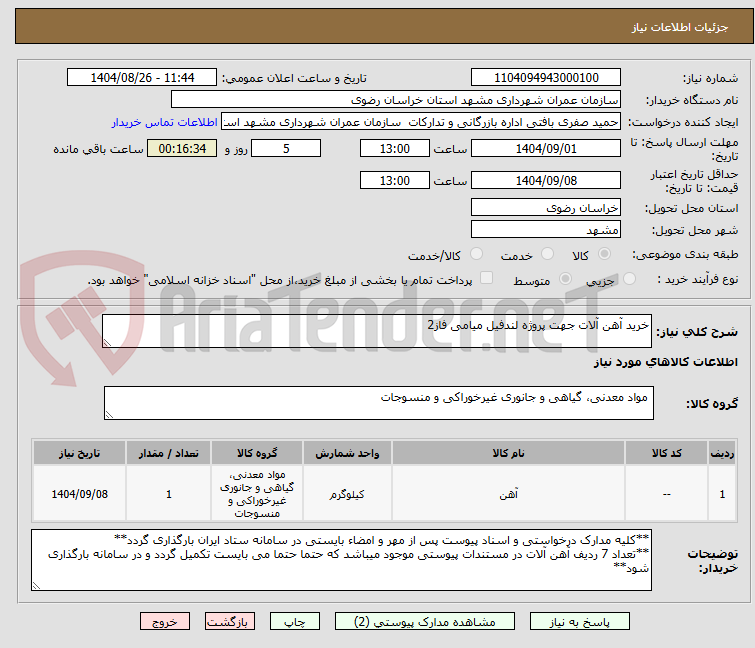Click the 'کد کالا' column header
755x648 pixels.
click(666, 453)
